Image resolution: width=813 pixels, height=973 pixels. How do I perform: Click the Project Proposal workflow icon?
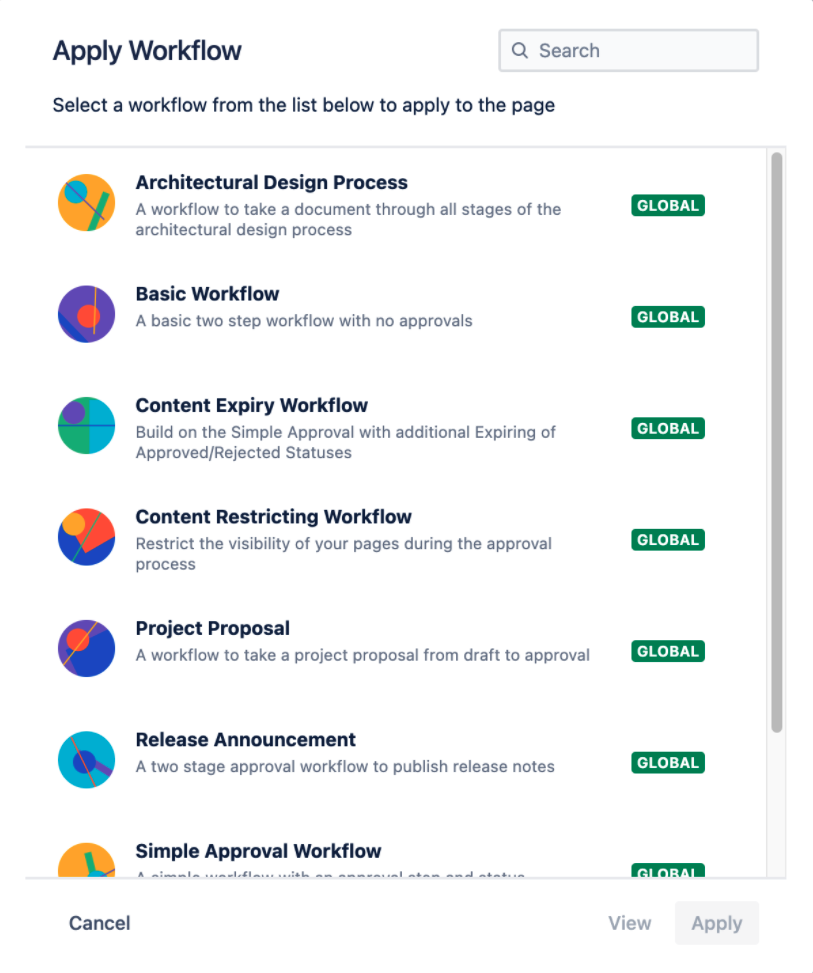(x=86, y=648)
